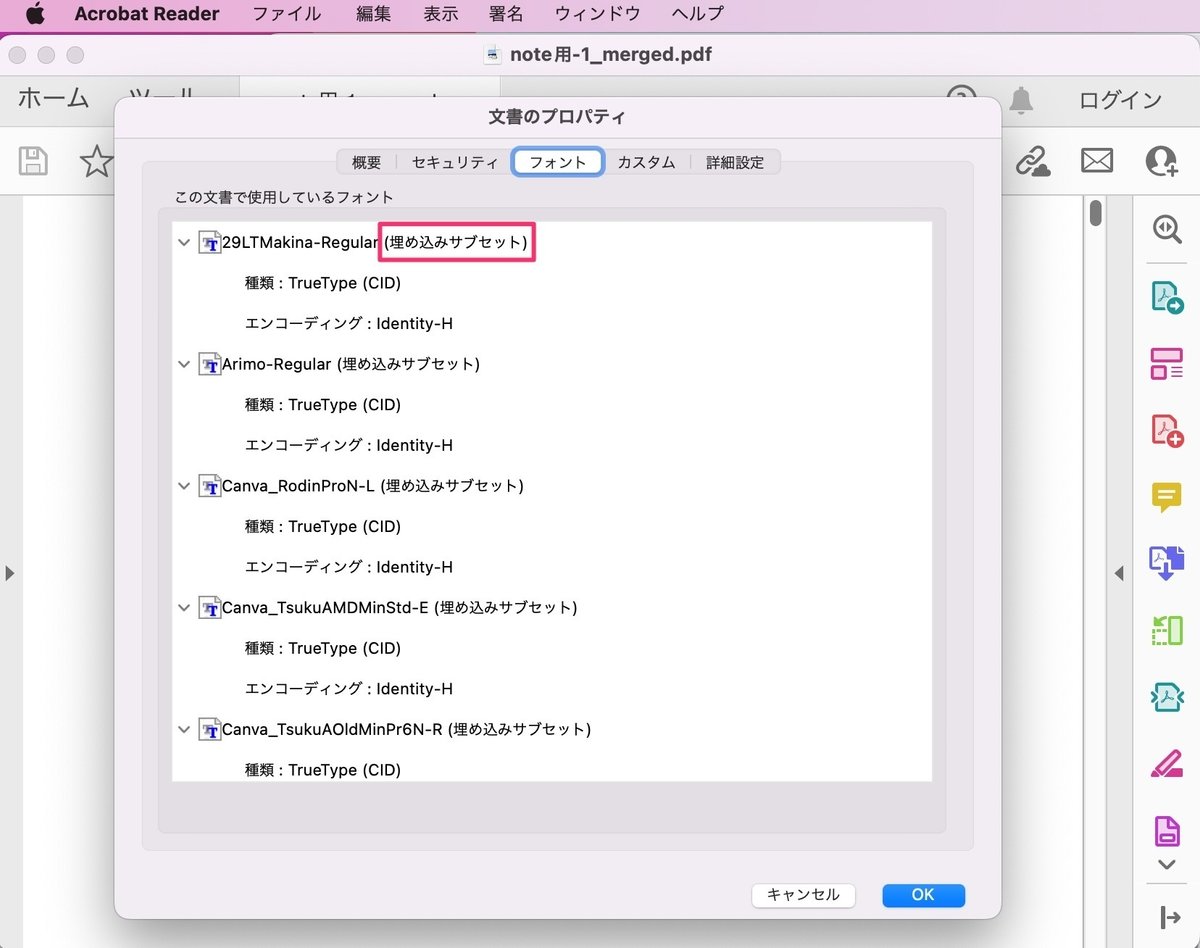Viewport: 1200px width, 948px height.
Task: Click 種類 : TrueType (CID) under Canva_RodinProN-L
Action: point(323,527)
